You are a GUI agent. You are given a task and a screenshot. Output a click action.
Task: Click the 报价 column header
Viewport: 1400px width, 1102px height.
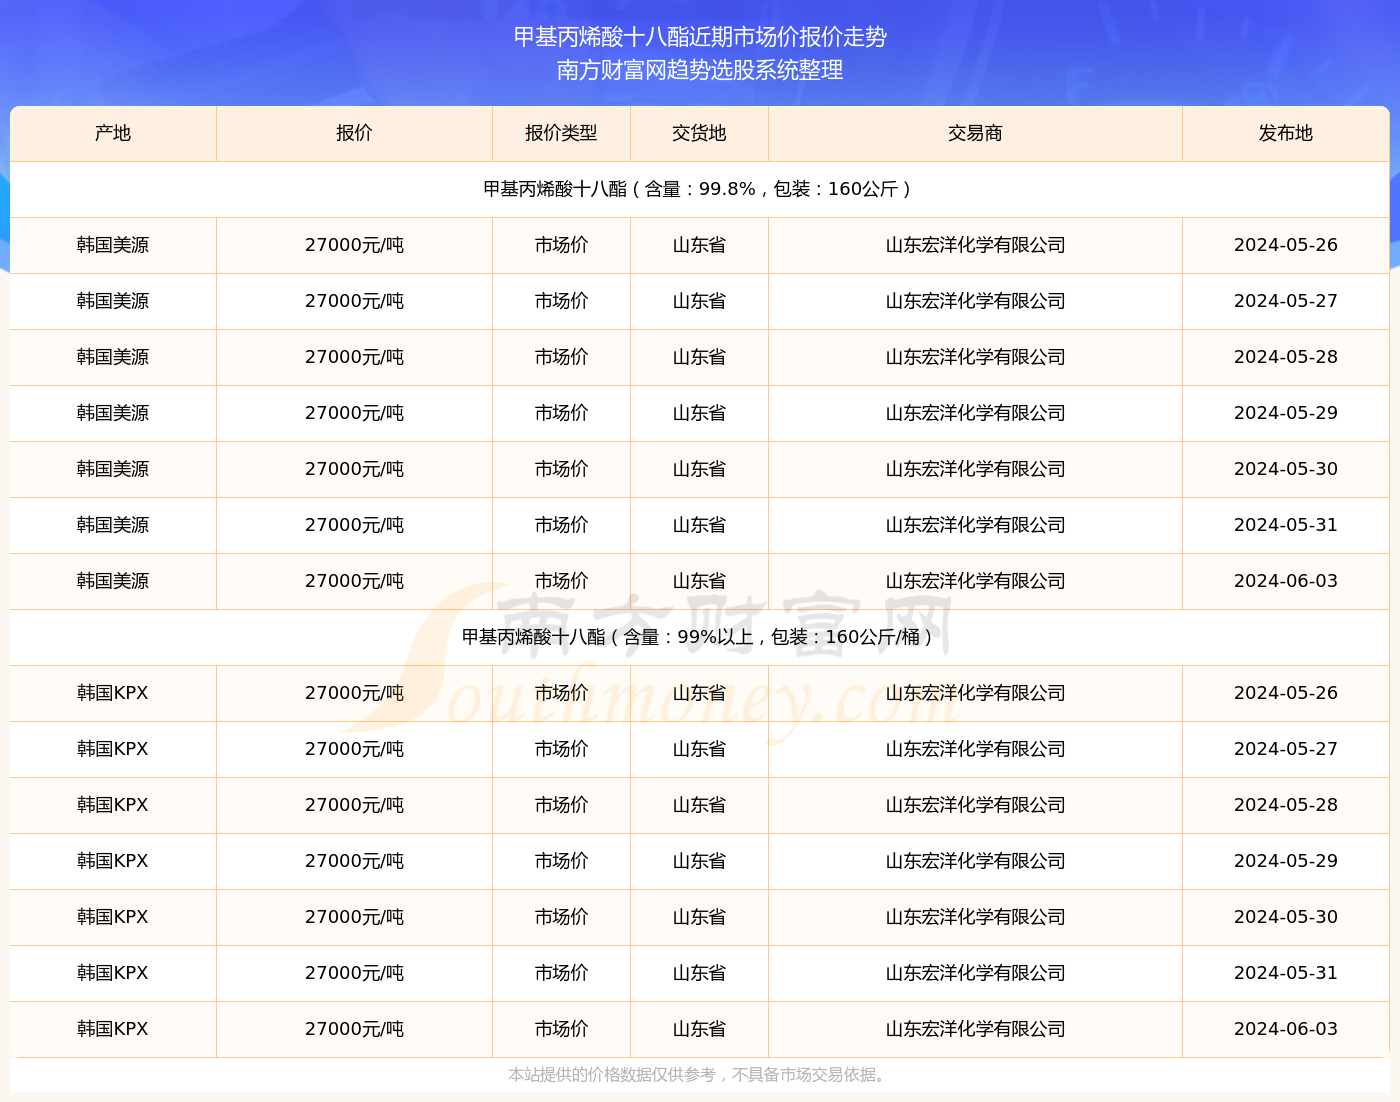coord(354,133)
